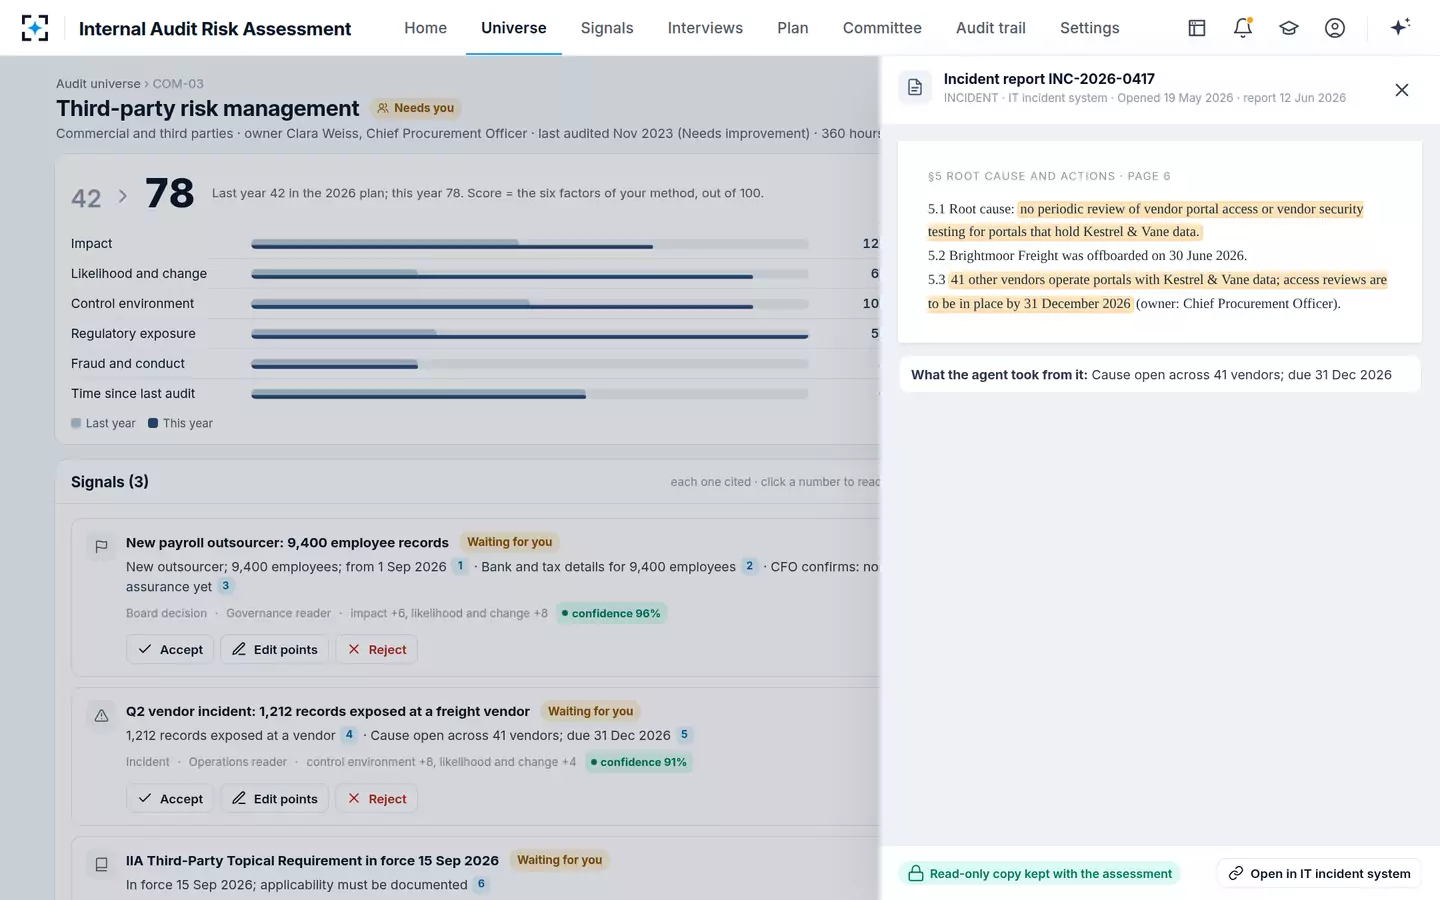Open the Interviews tab
Viewport: 1440px width, 900px height.
click(x=705, y=28)
